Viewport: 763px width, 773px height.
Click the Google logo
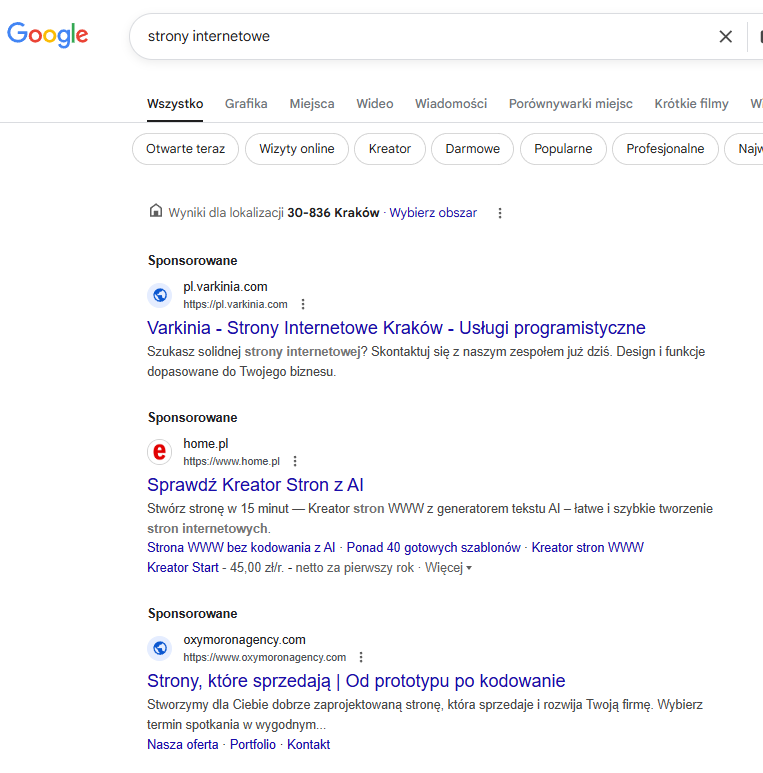[x=47, y=35]
